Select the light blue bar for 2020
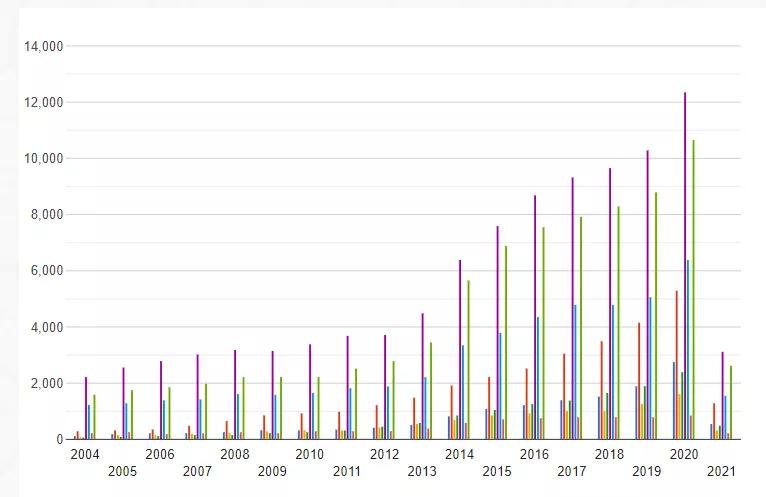This screenshot has height=497, width=766. [x=688, y=350]
